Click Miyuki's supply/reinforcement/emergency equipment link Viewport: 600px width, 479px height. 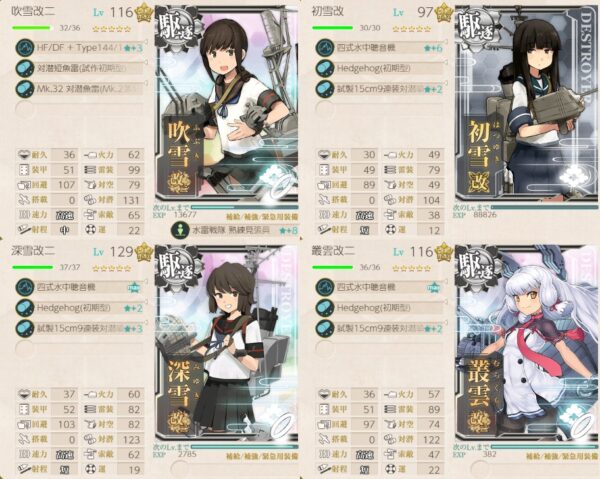(x=262, y=456)
